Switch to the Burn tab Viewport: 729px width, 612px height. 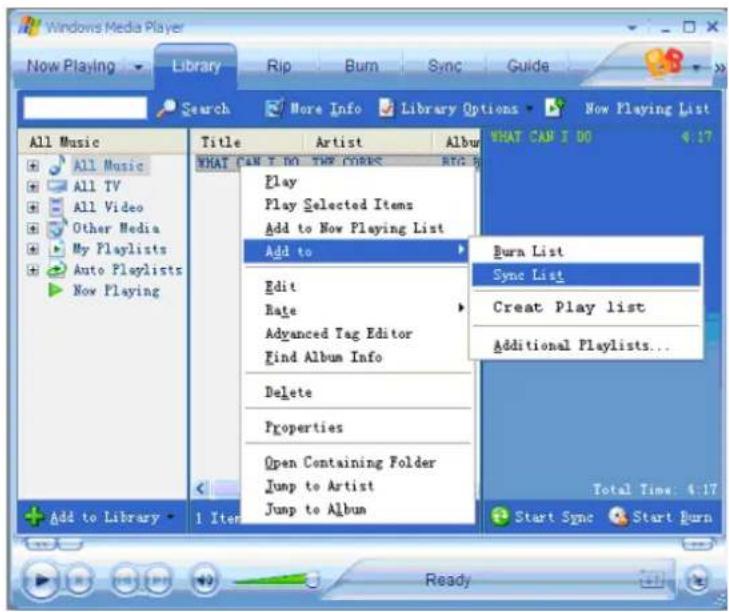tap(361, 66)
